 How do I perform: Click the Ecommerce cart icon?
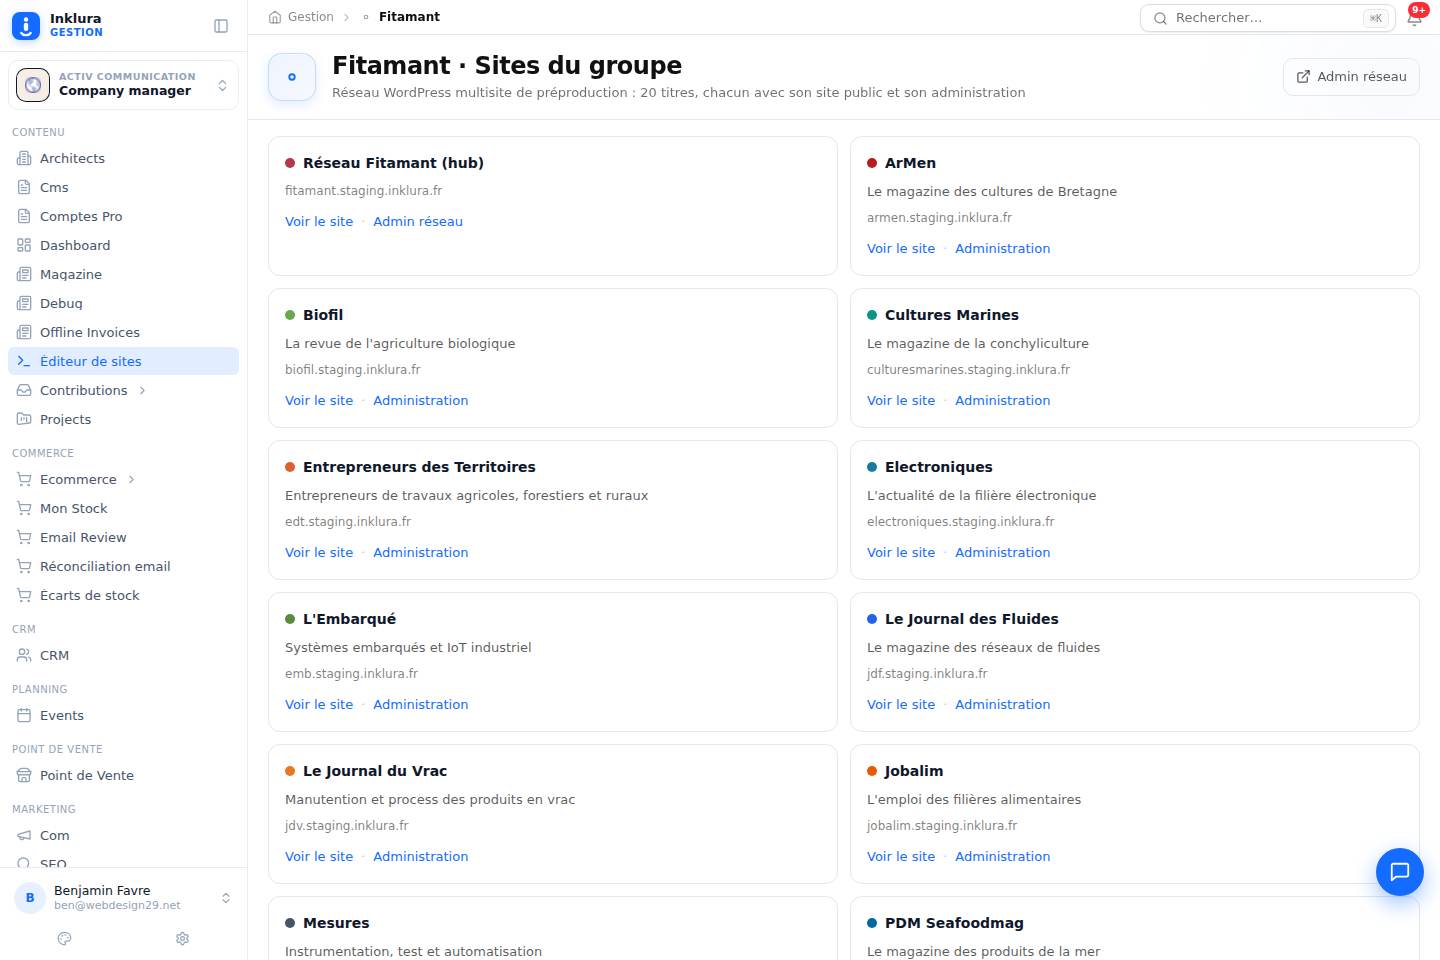pos(24,479)
